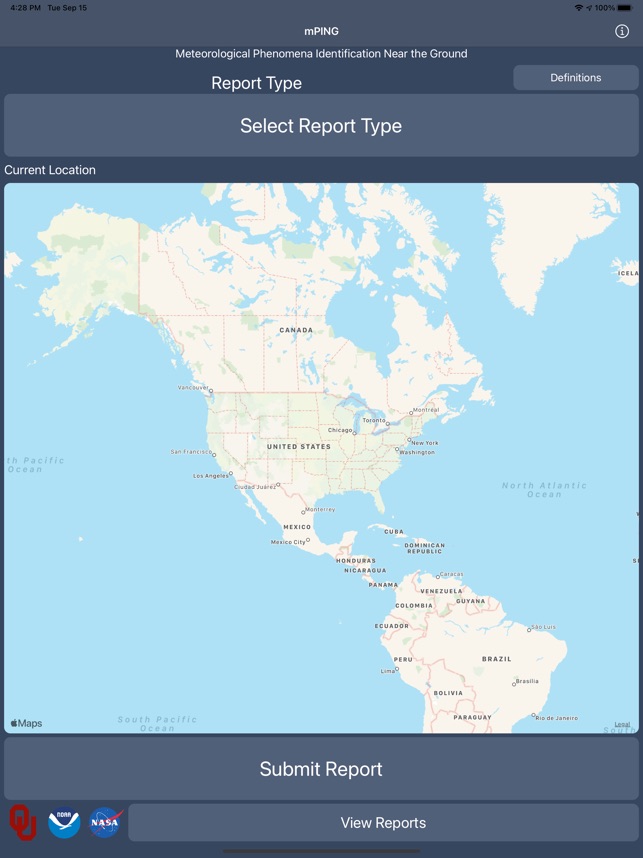
Task: Tap the battery icon in the status bar
Action: point(625,7)
